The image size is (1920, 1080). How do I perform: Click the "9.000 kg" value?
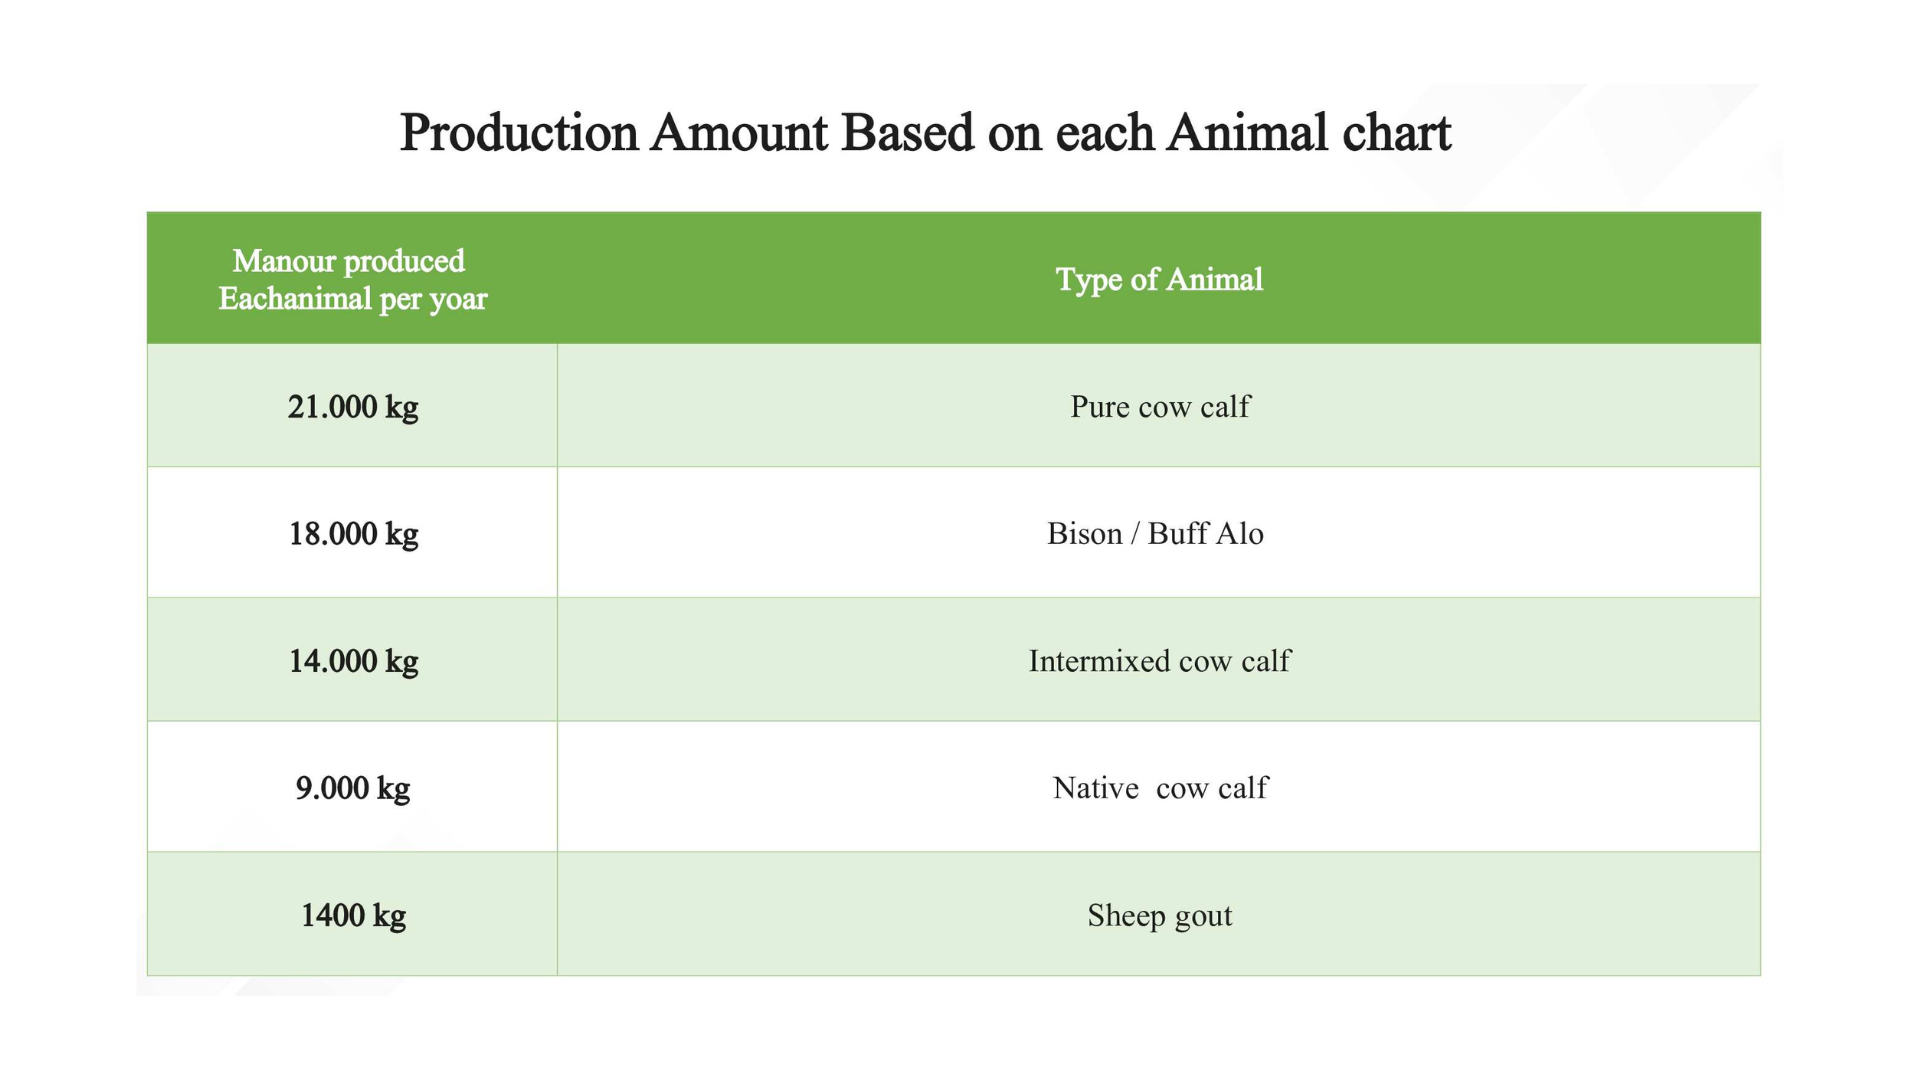pyautogui.click(x=353, y=788)
